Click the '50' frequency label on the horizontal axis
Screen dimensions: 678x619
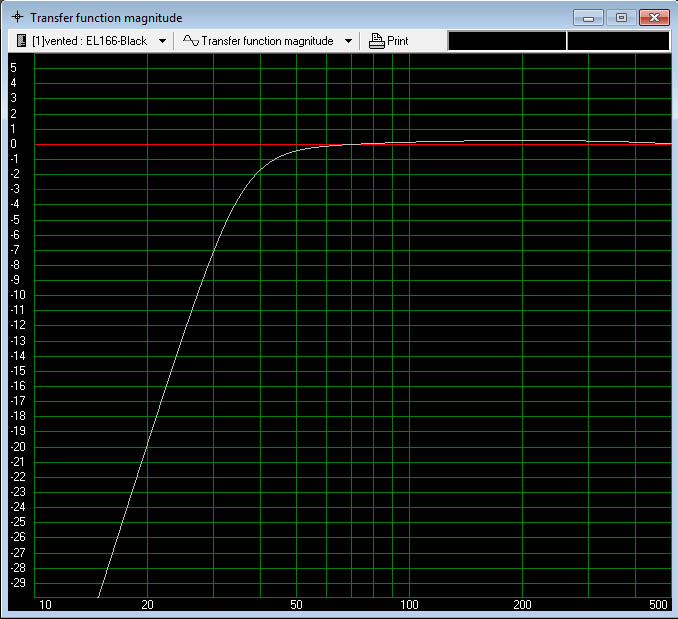(296, 605)
